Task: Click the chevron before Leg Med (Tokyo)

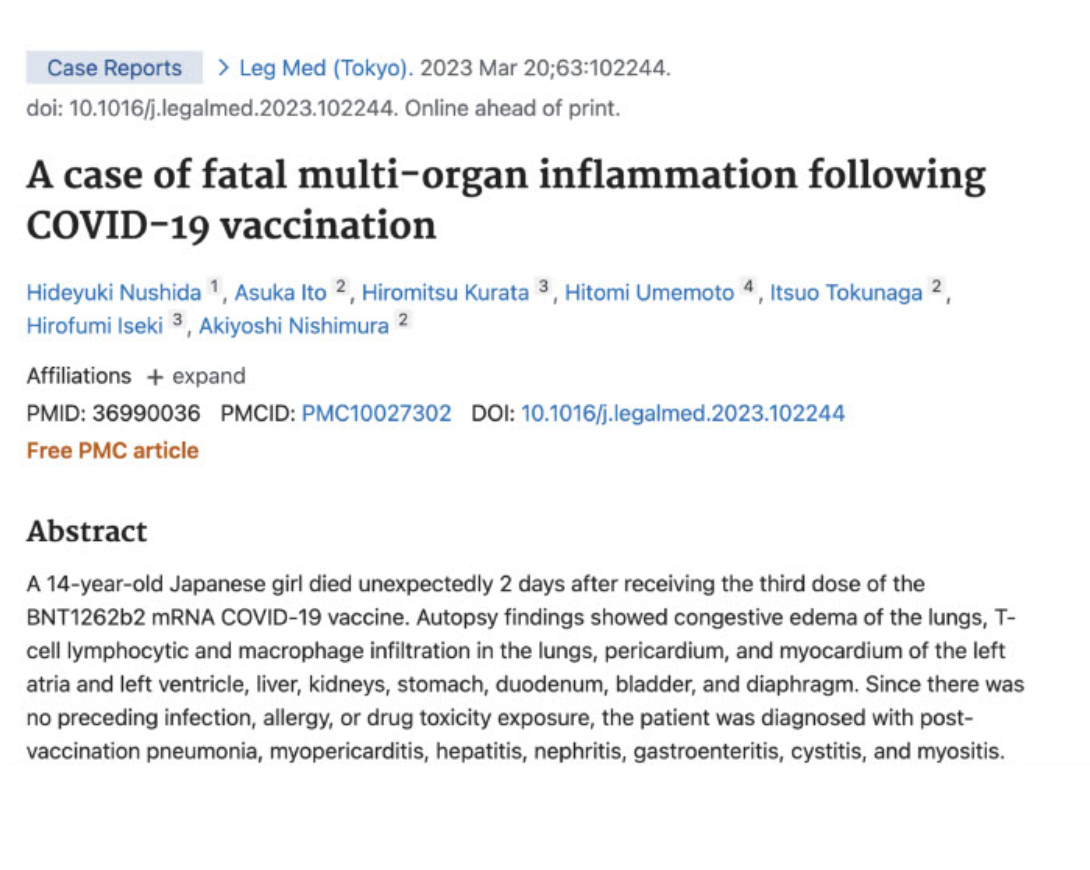Action: click(223, 67)
